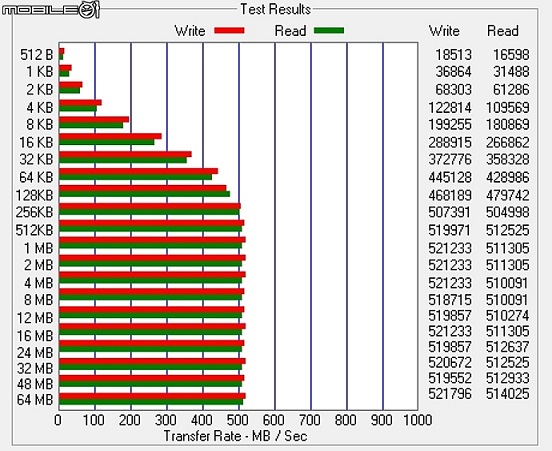Click the Transfer Rate - MB / Sec label
The image size is (552, 451).
[236, 436]
